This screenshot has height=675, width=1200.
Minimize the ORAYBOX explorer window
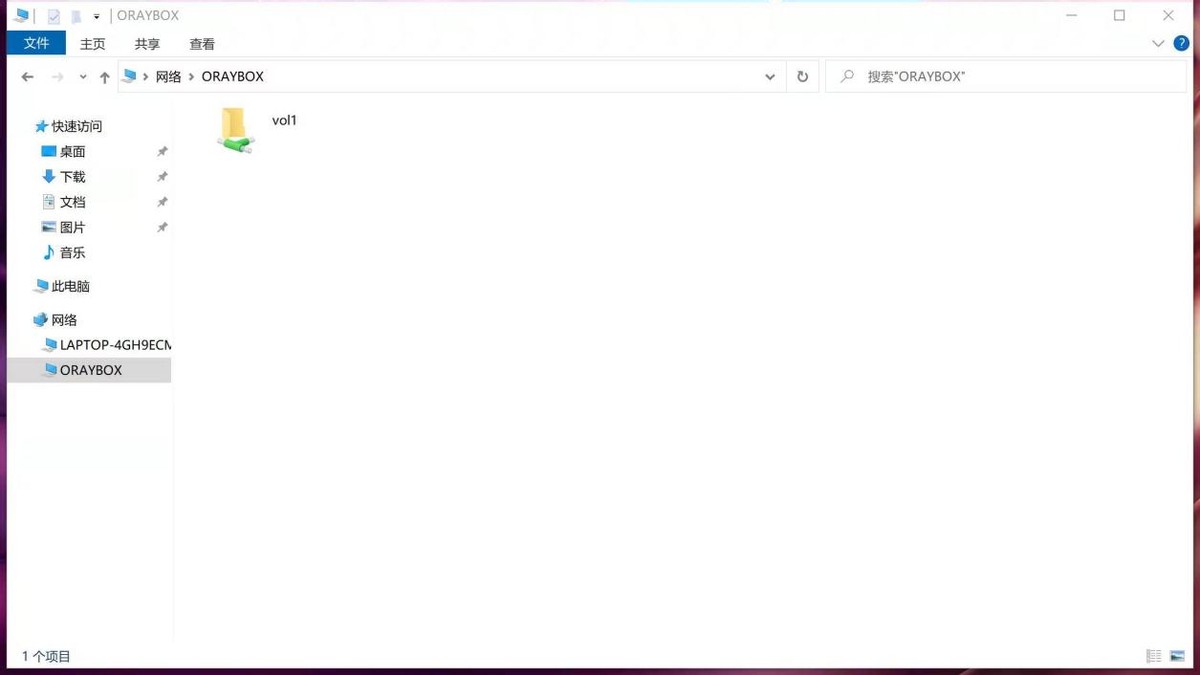tap(1071, 16)
